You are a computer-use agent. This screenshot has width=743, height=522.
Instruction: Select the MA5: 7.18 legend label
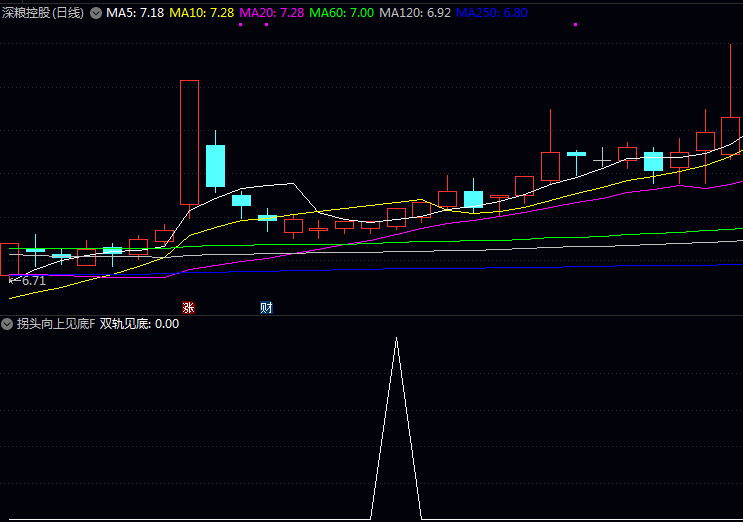pos(135,13)
